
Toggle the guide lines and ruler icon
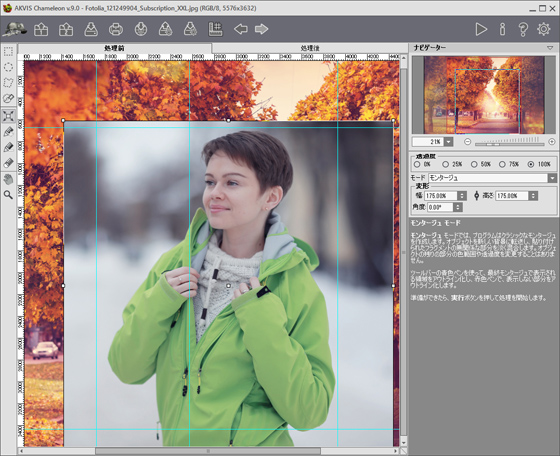[x=215, y=29]
